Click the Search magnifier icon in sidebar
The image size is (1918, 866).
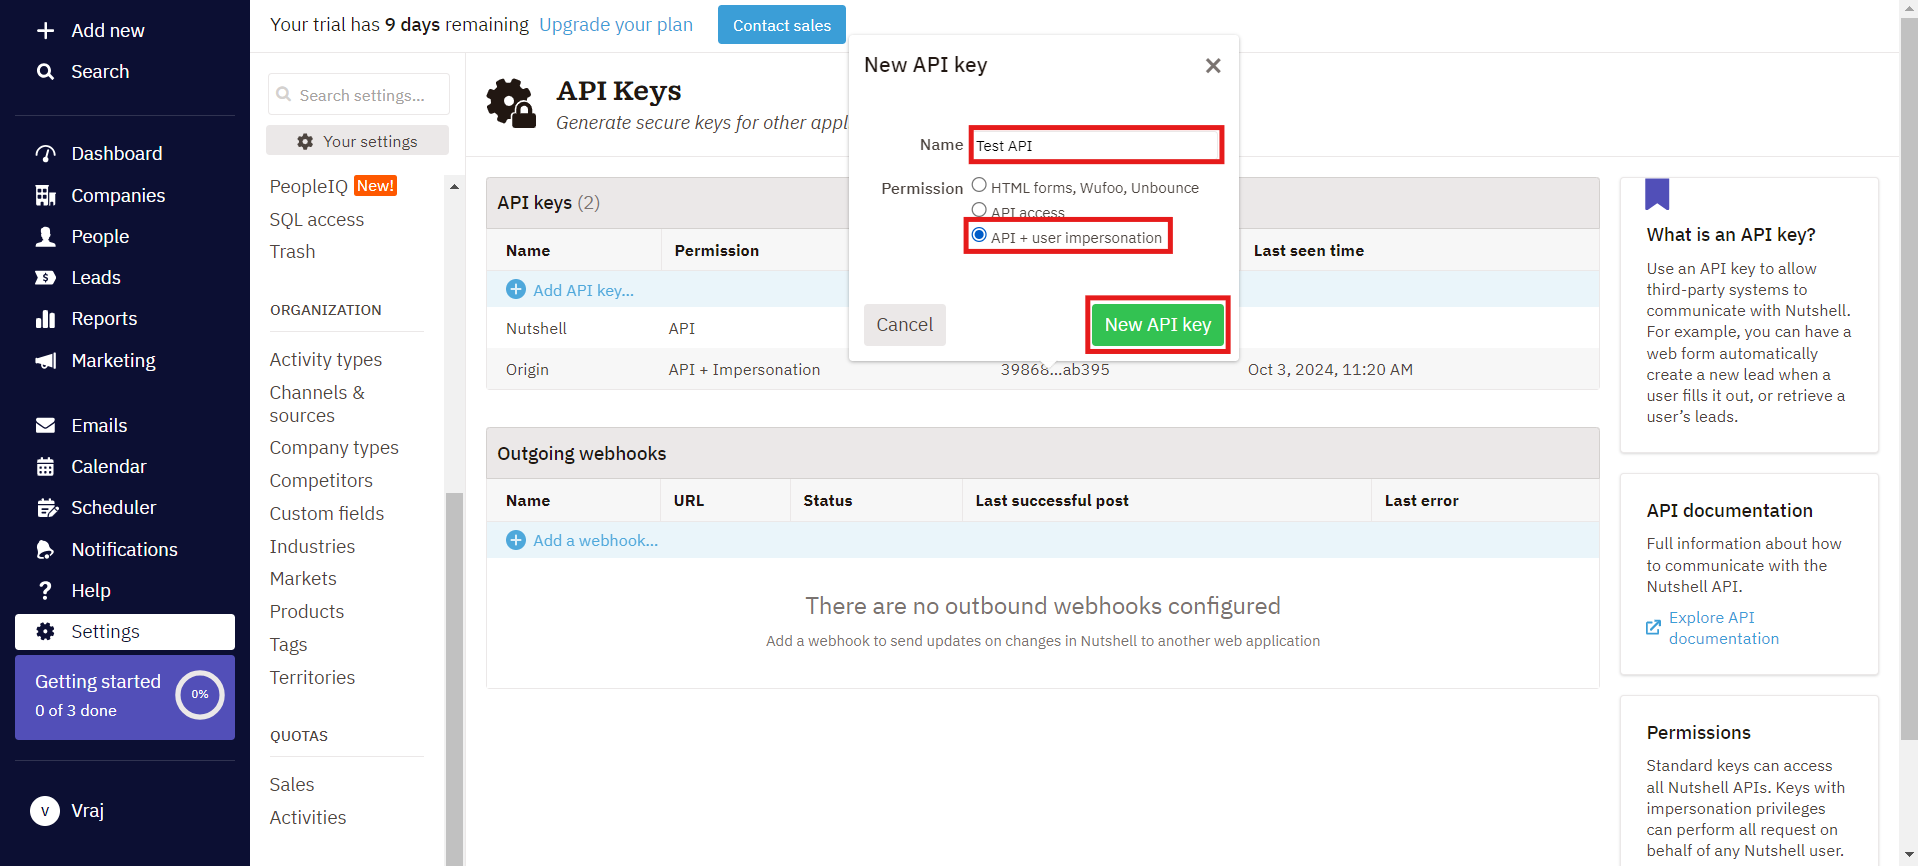click(45, 72)
